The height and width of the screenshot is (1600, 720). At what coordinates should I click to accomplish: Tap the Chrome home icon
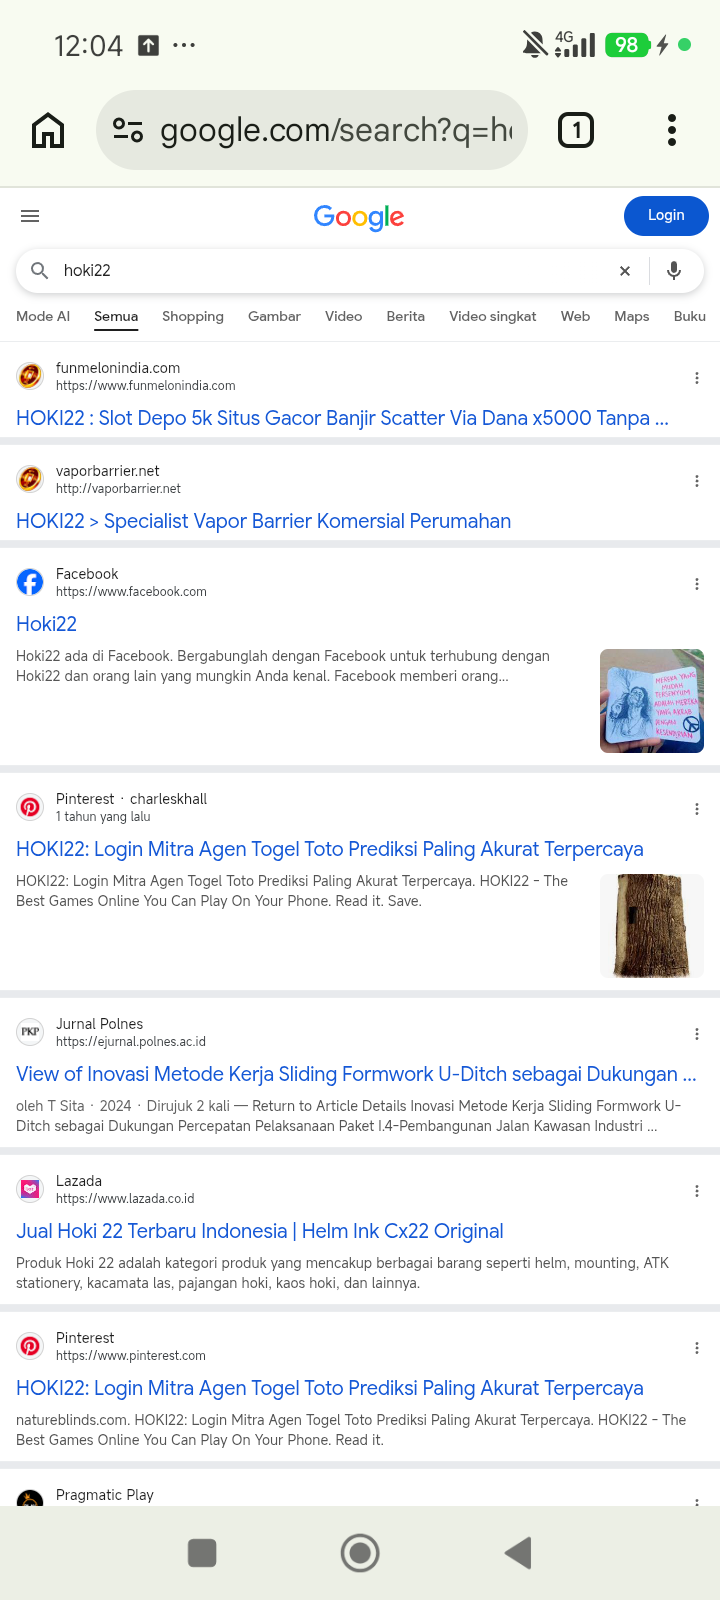tap(48, 130)
